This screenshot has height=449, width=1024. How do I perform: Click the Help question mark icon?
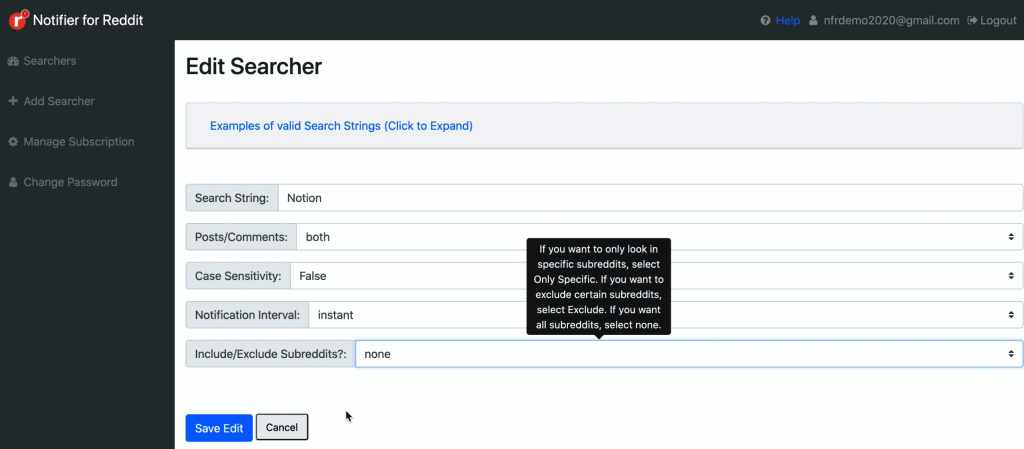[x=765, y=20]
